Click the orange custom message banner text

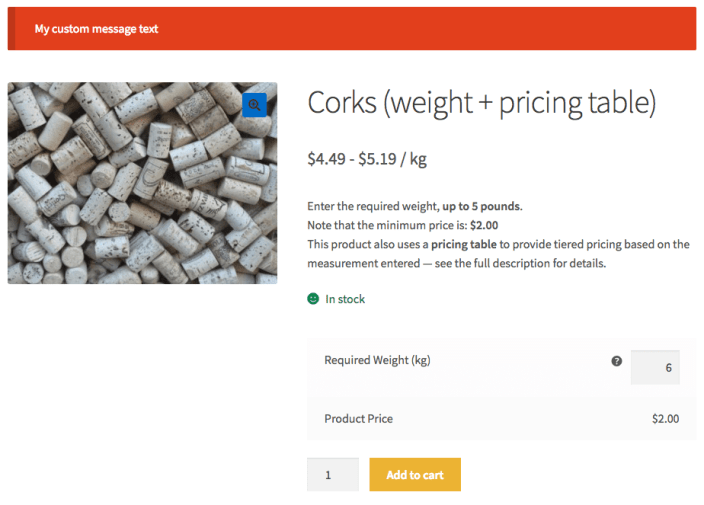[x=96, y=29]
